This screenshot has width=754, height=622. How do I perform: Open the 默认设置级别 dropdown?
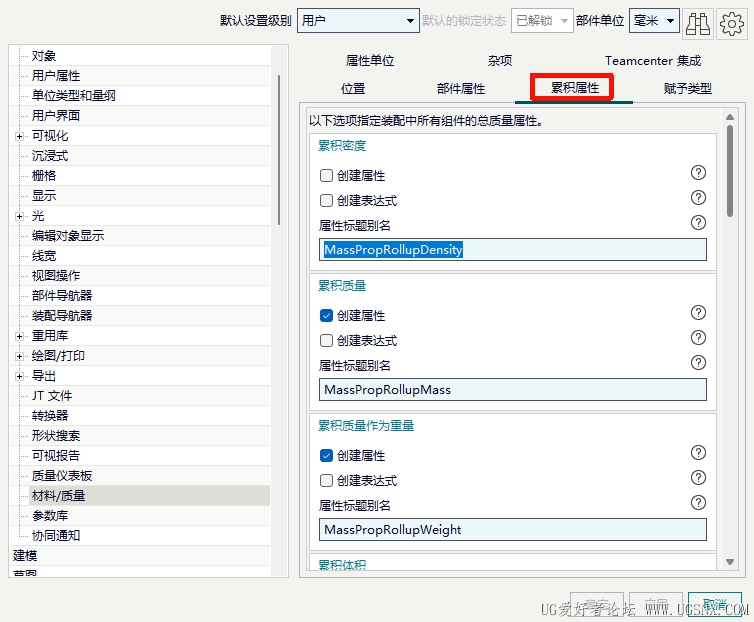tap(358, 21)
